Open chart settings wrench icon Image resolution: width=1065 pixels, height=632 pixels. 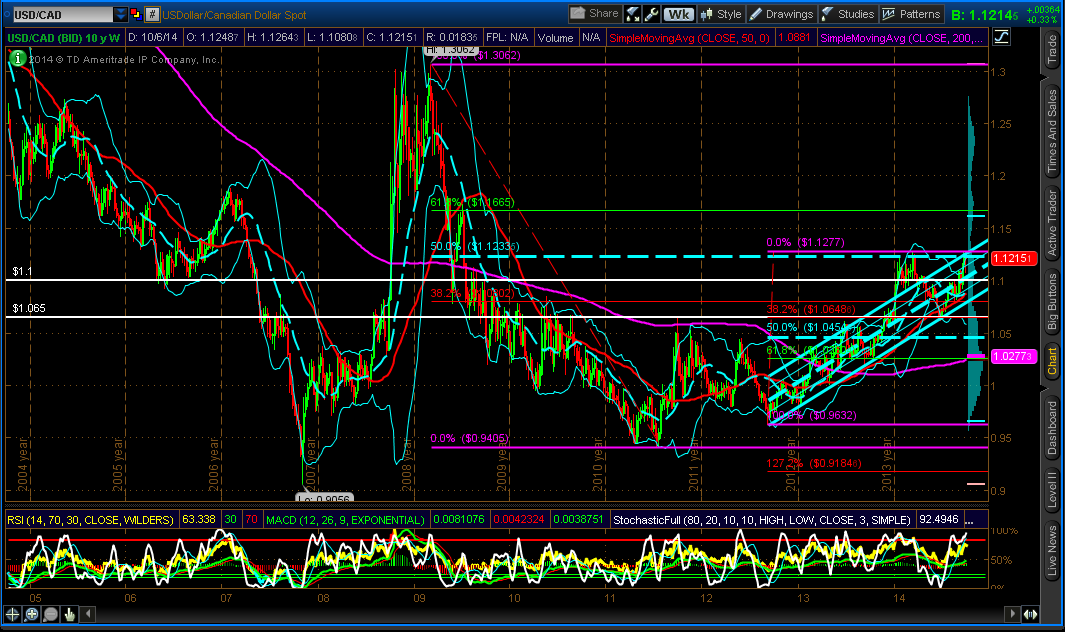tap(651, 14)
